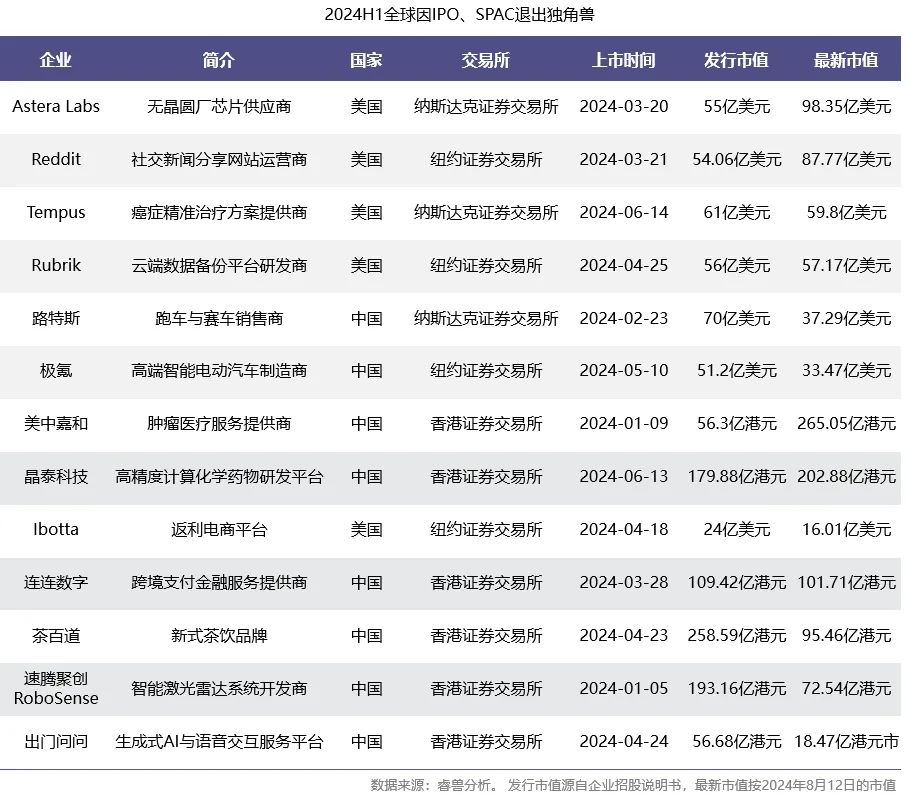Image resolution: width=908 pixels, height=800 pixels.
Task: Click description '生成式AI与语音交互服务平台'
Action: point(218,741)
